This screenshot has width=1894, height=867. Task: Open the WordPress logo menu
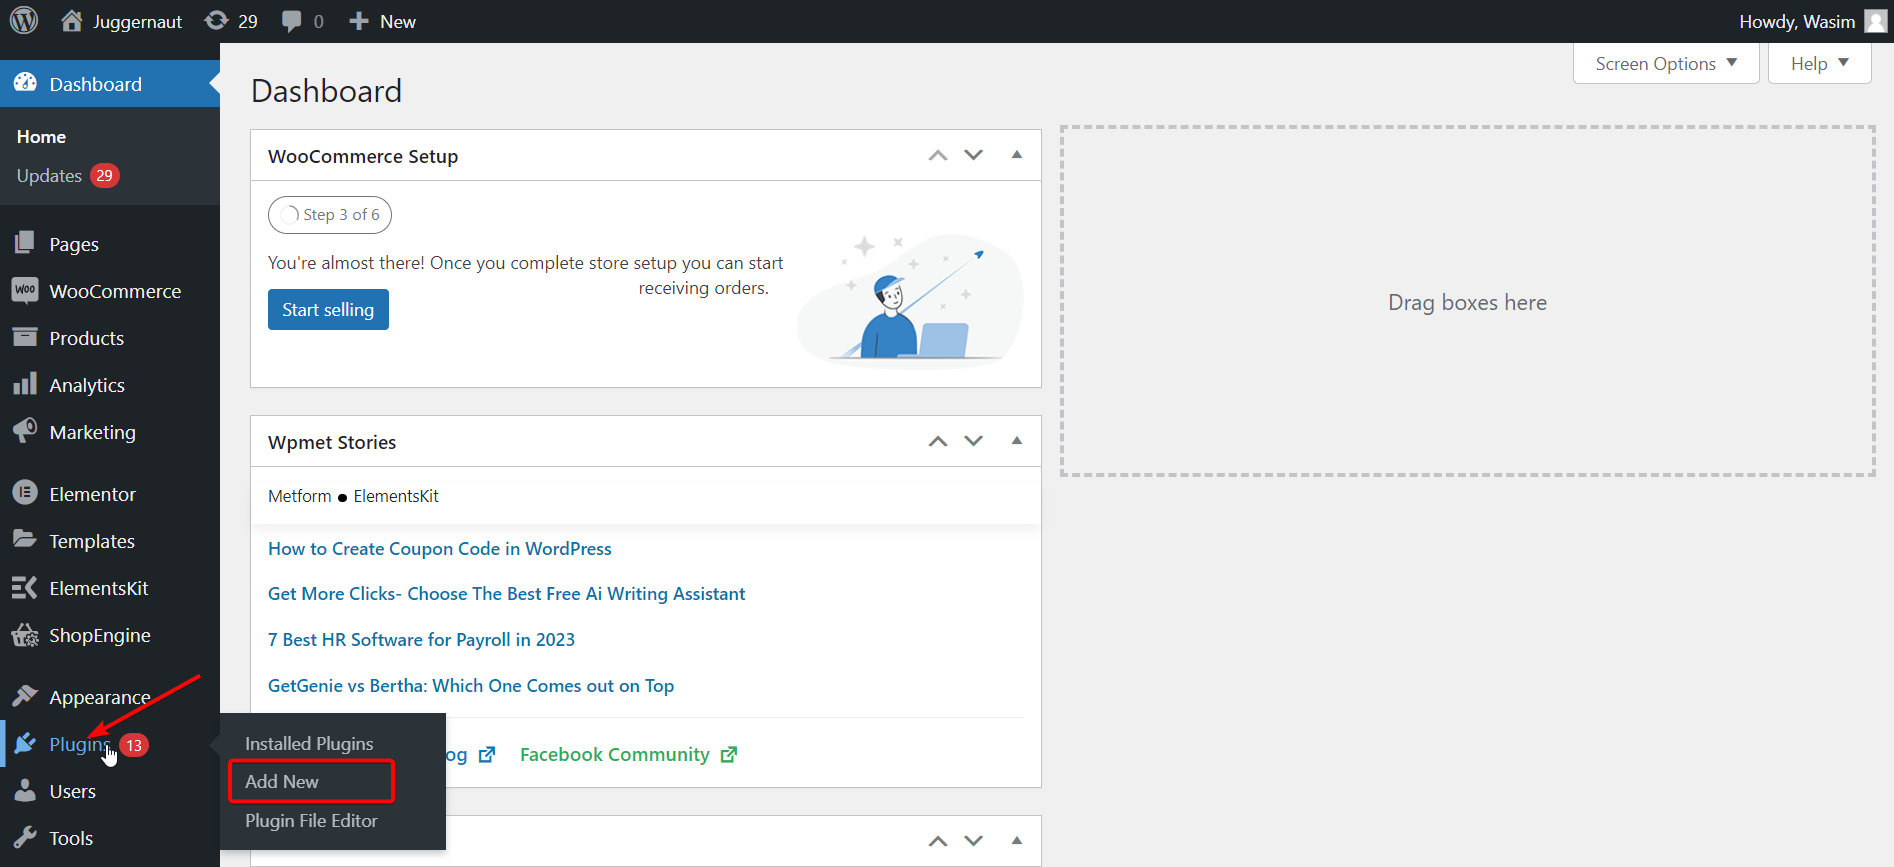pos(24,21)
